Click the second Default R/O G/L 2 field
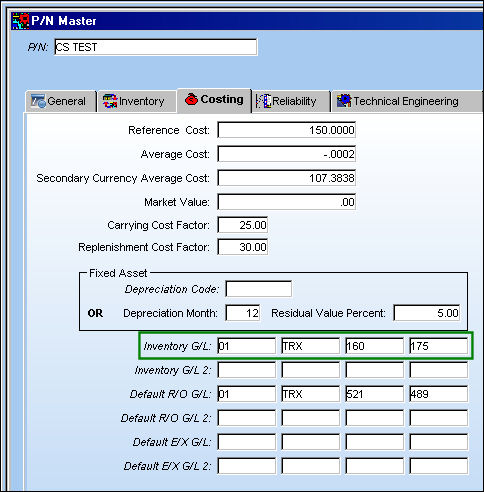Image resolution: width=484 pixels, height=492 pixels. pos(311,418)
